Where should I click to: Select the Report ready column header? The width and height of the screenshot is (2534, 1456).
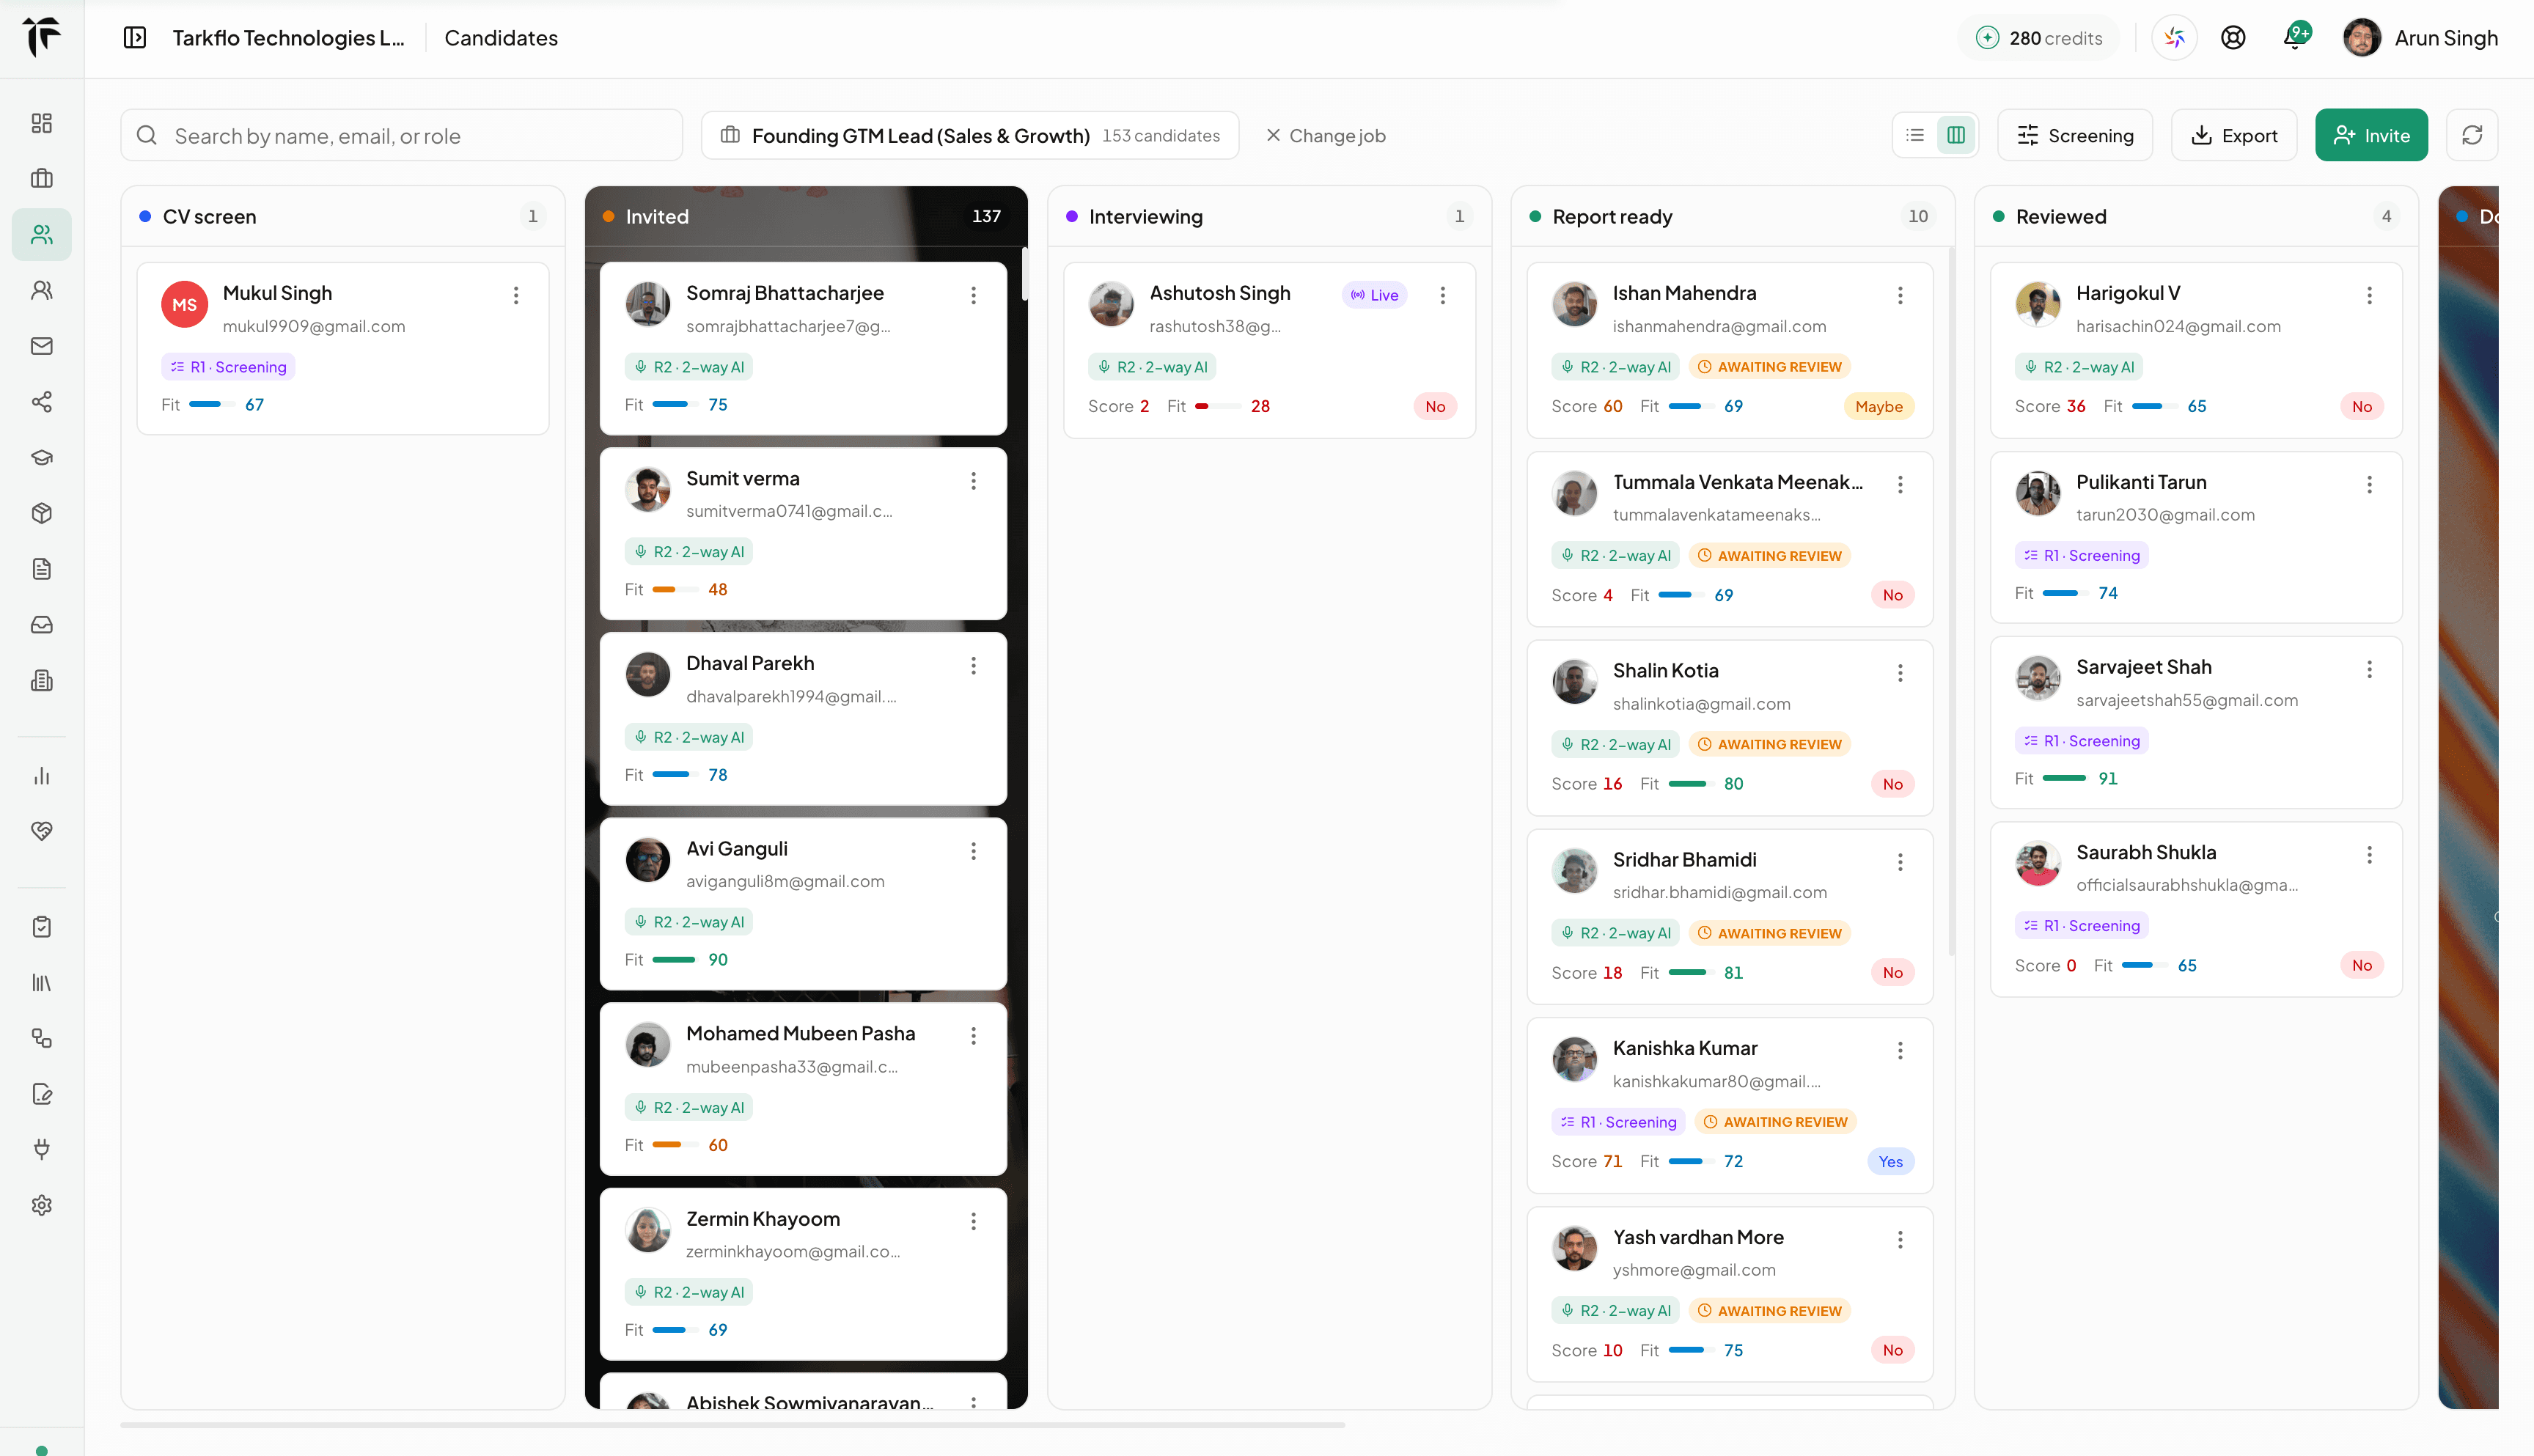point(1732,216)
